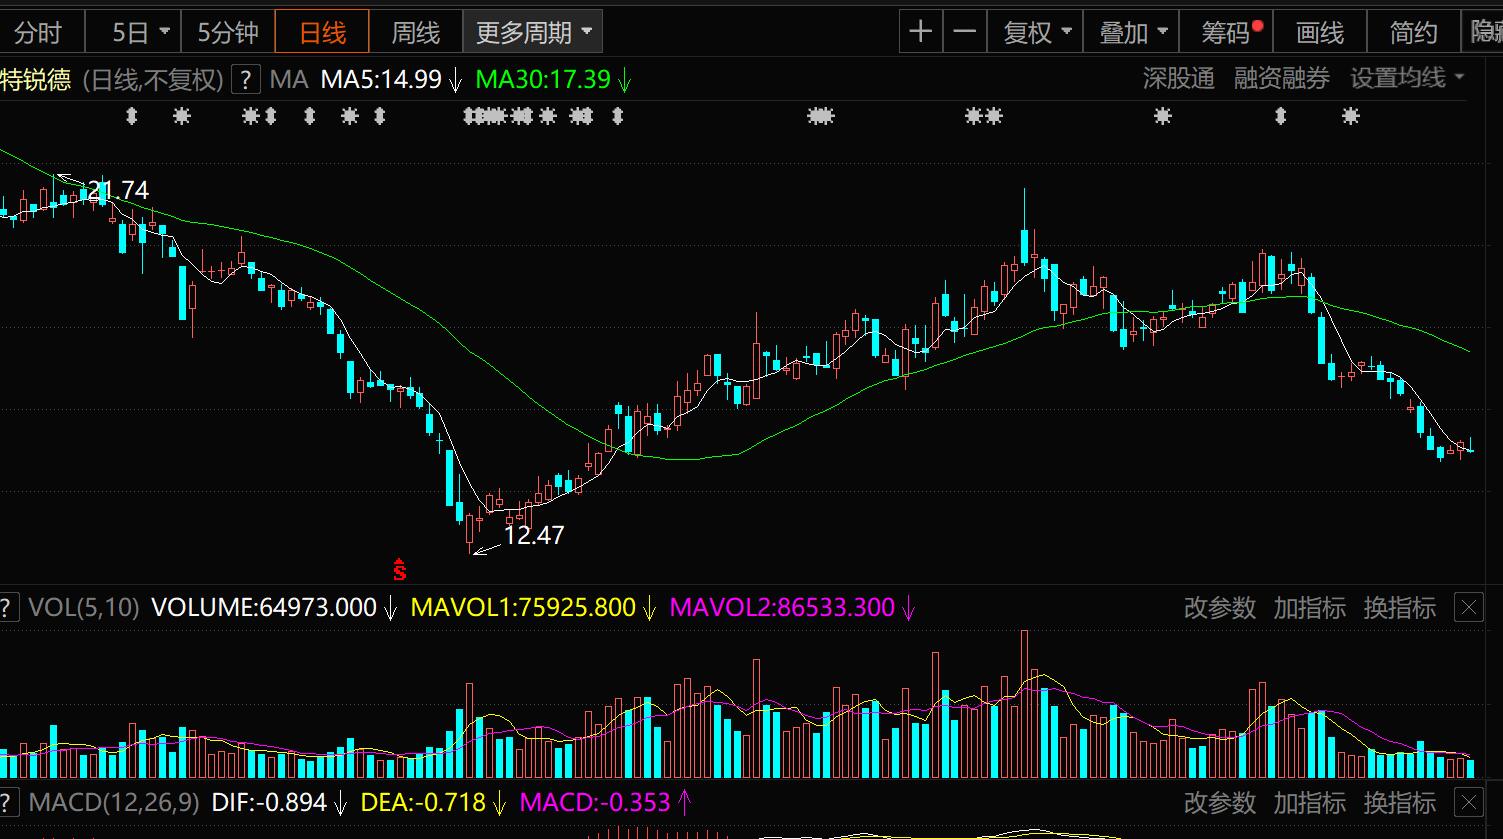Viewport: 1503px width, 839px height.
Task: Close the MACD indicator panel
Action: pyautogui.click(x=1469, y=802)
